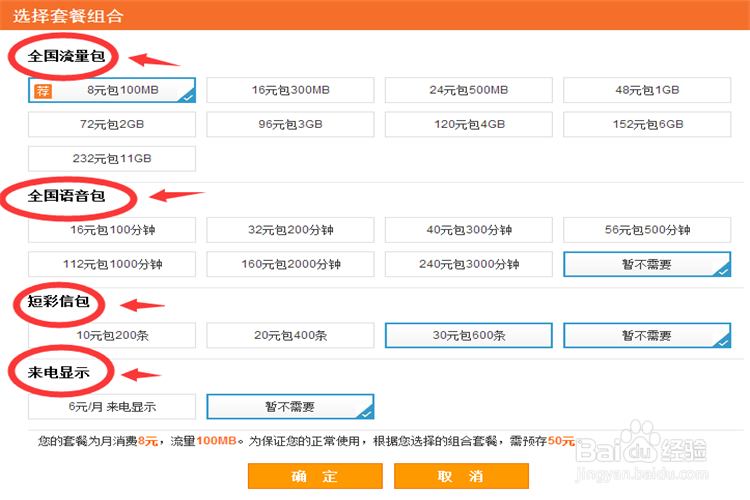Viewport: 750px width, 500px height.
Task: Click the orange 荐 recommendation badge
Action: (43, 90)
